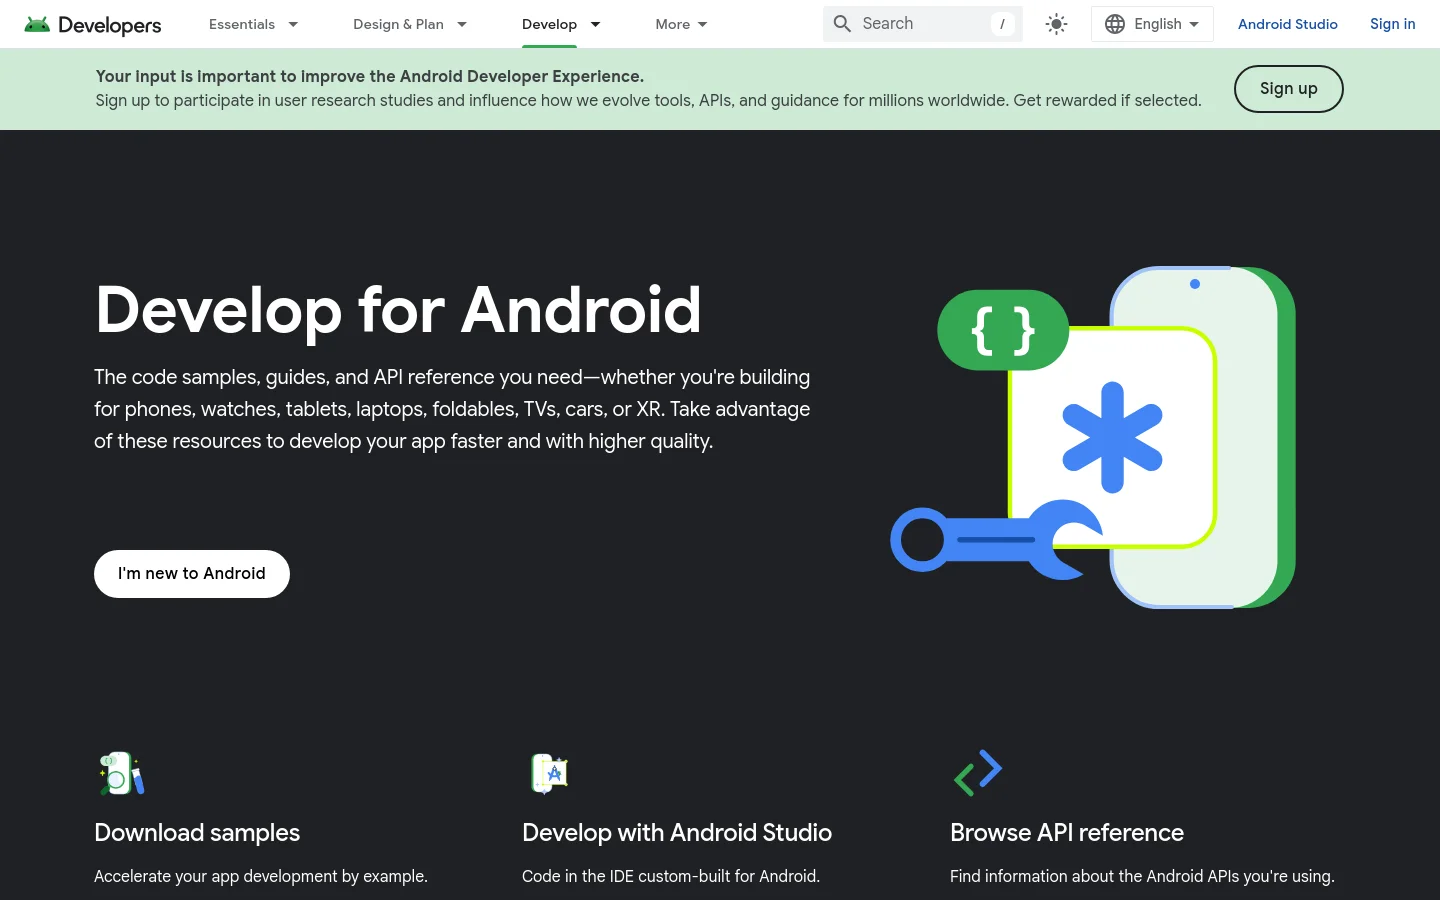1440x900 pixels.
Task: Open the Download samples icon
Action: (122, 773)
